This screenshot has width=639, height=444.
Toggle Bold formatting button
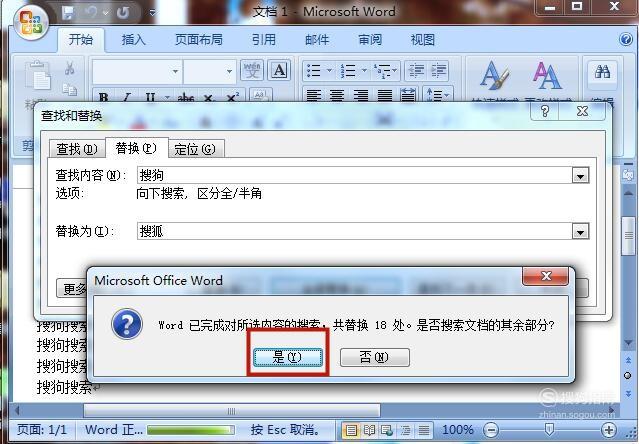click(x=104, y=97)
